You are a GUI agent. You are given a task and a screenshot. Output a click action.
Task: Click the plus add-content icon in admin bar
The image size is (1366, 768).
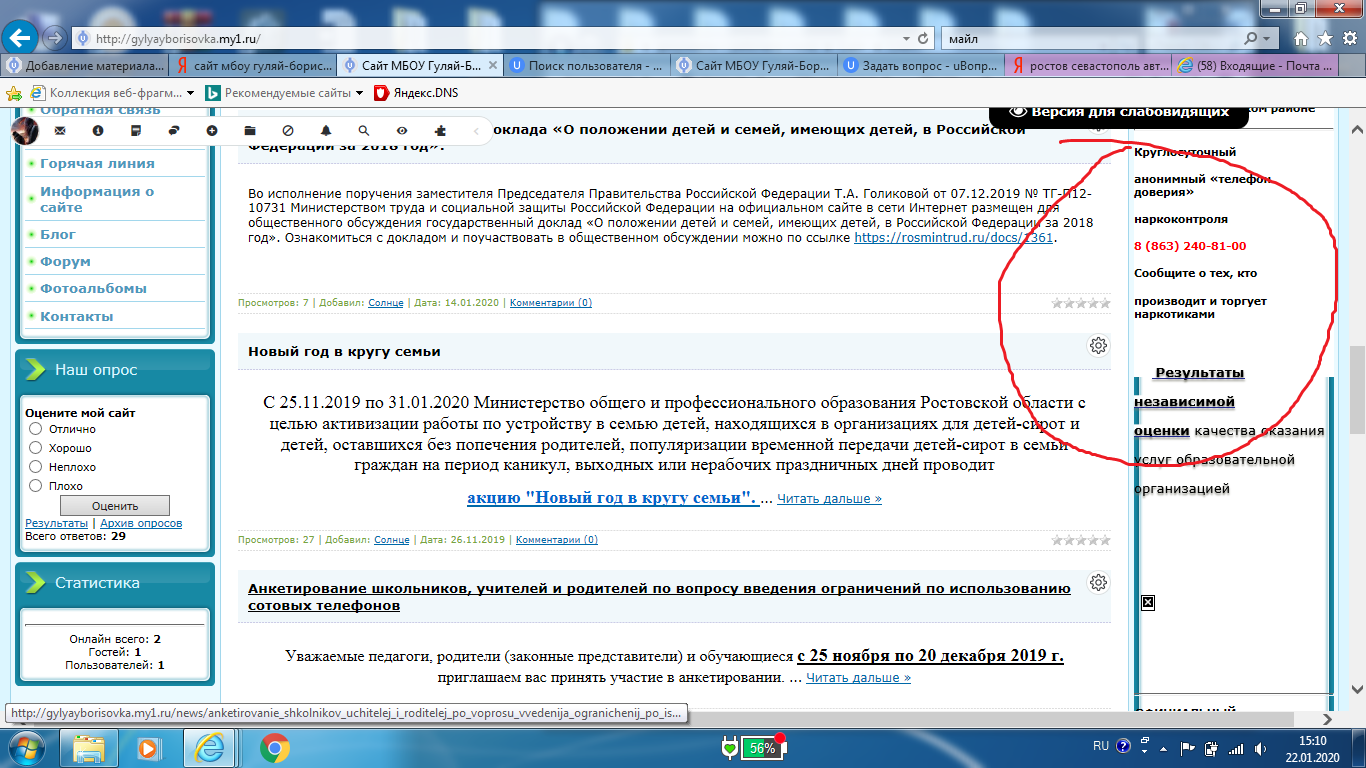pyautogui.click(x=211, y=131)
